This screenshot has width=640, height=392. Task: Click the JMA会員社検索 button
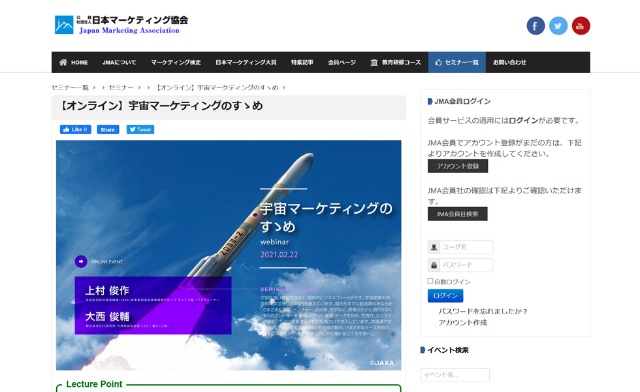(458, 214)
